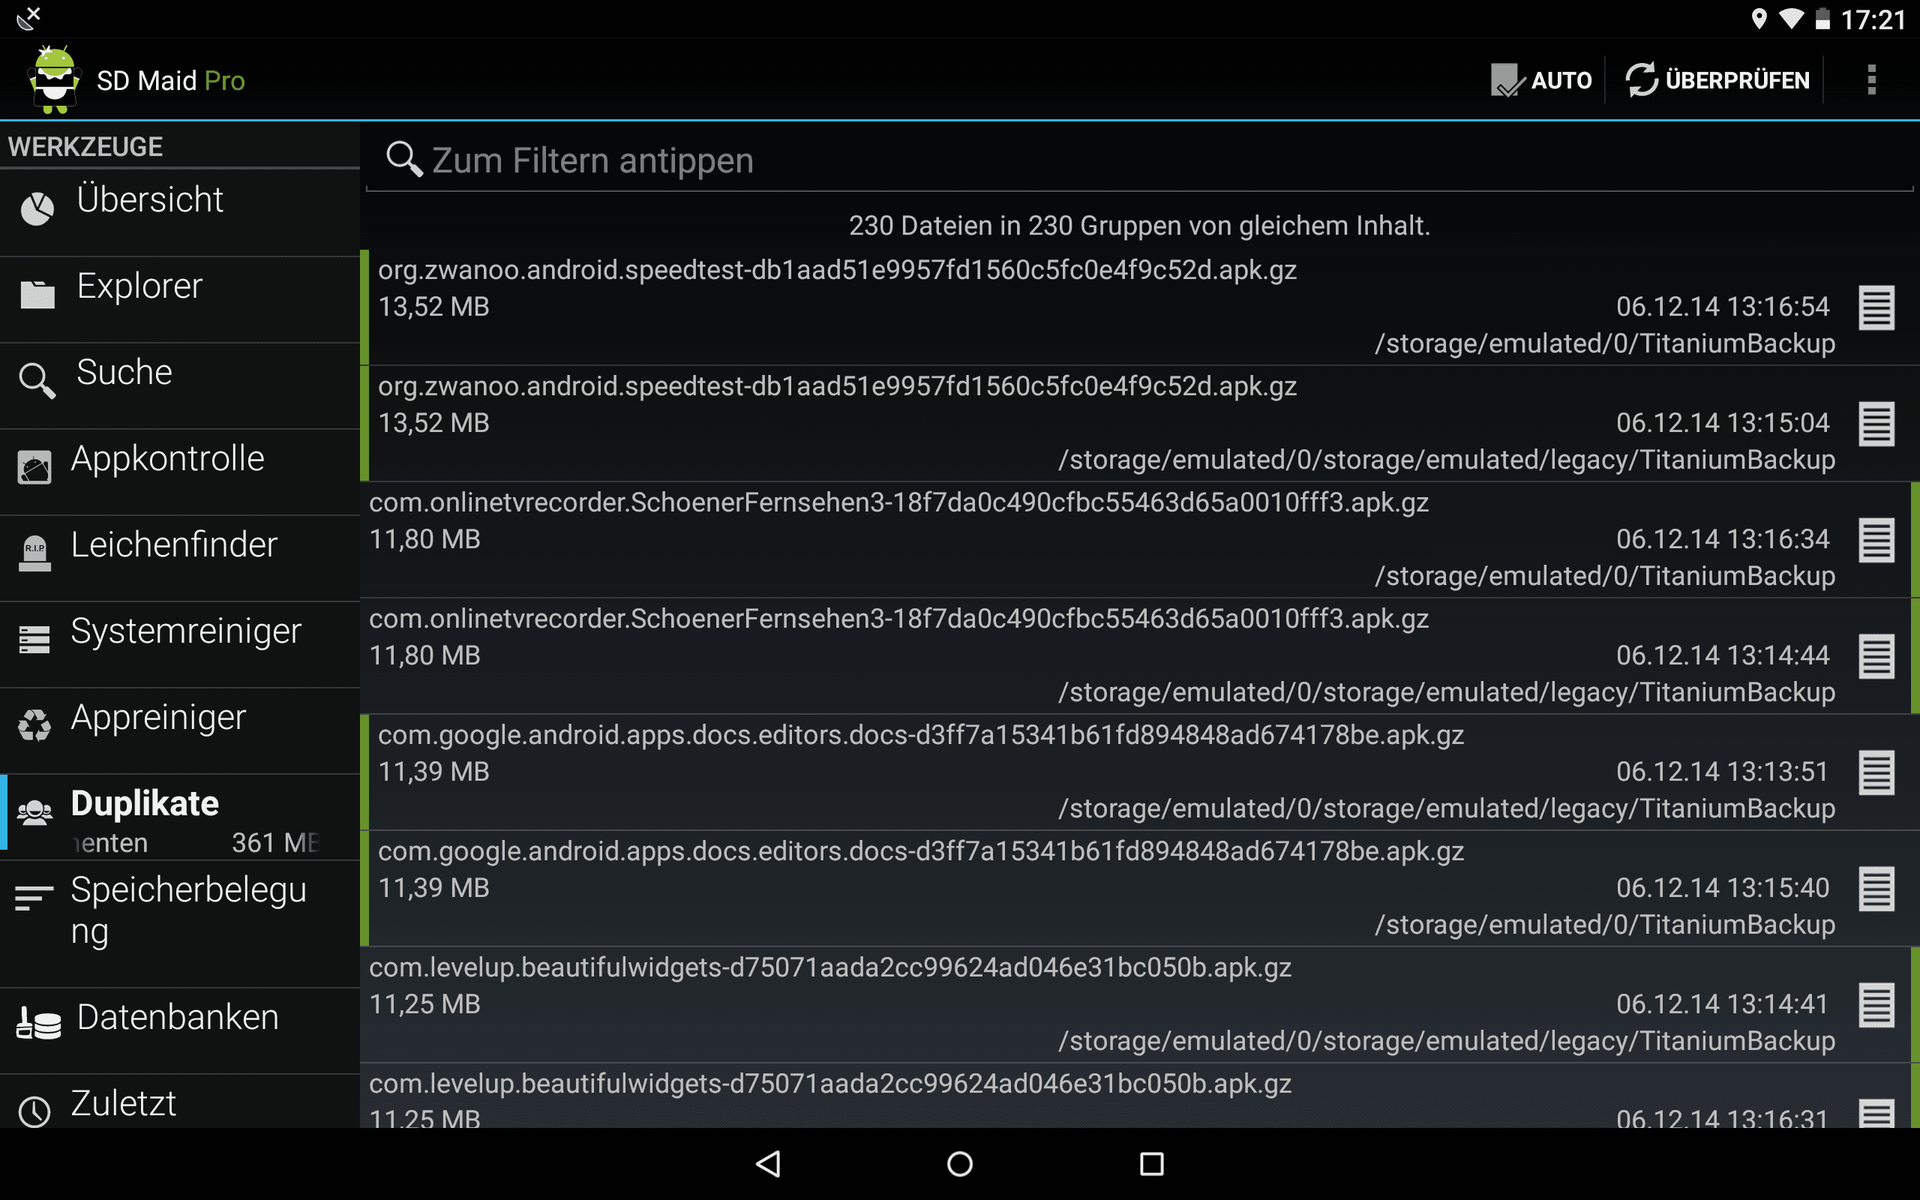Click the Speicherbelegung bars icon

[35, 897]
